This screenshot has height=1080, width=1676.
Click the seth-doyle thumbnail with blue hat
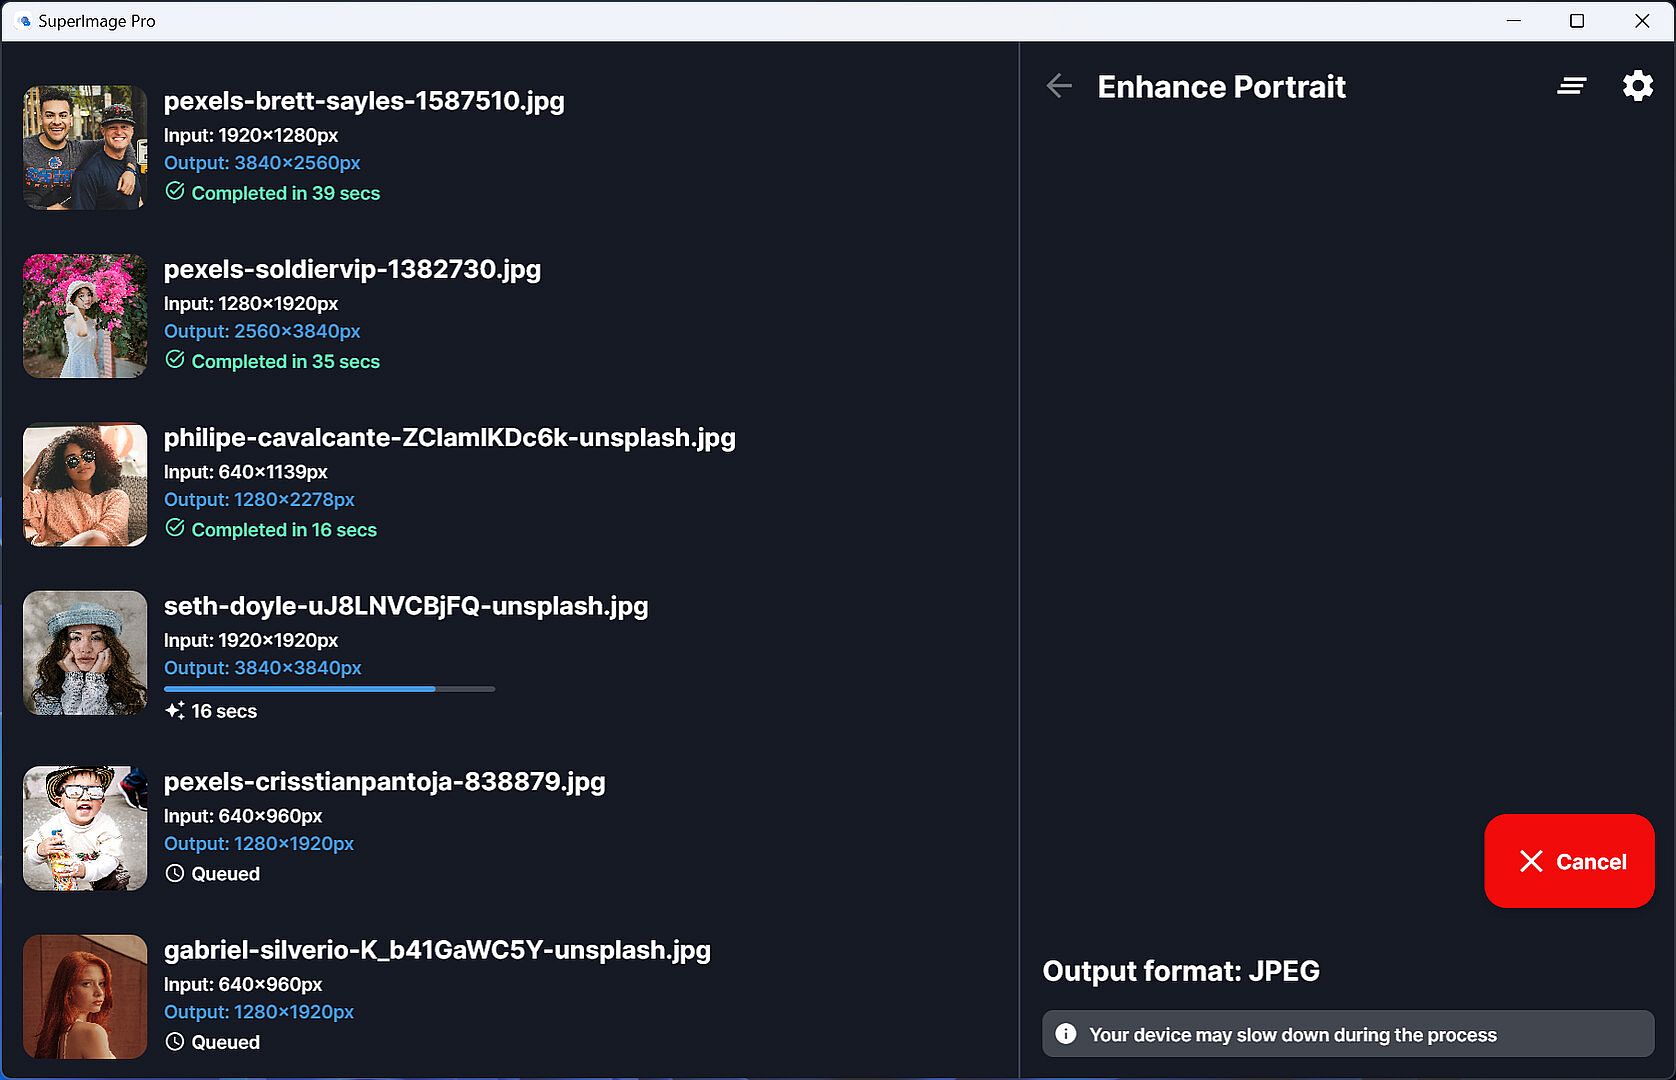tap(85, 652)
